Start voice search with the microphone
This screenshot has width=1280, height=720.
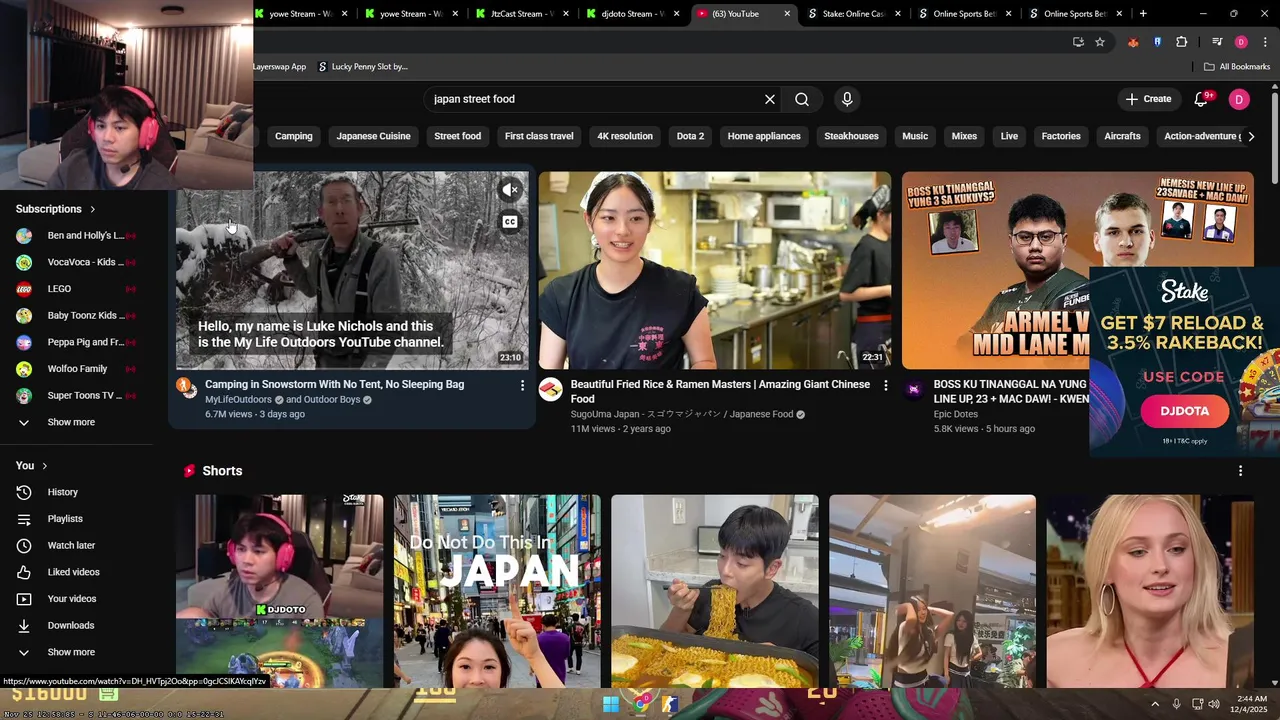[847, 99]
